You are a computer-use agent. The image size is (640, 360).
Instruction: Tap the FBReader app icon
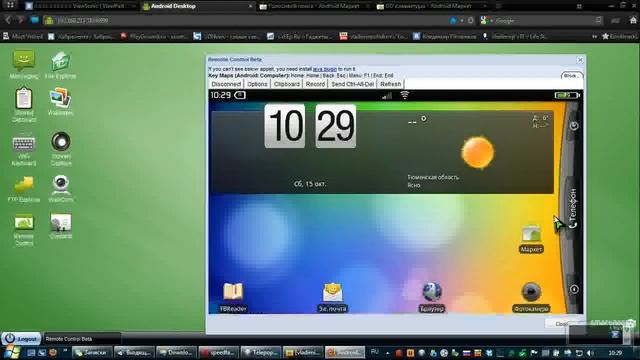[x=233, y=297]
